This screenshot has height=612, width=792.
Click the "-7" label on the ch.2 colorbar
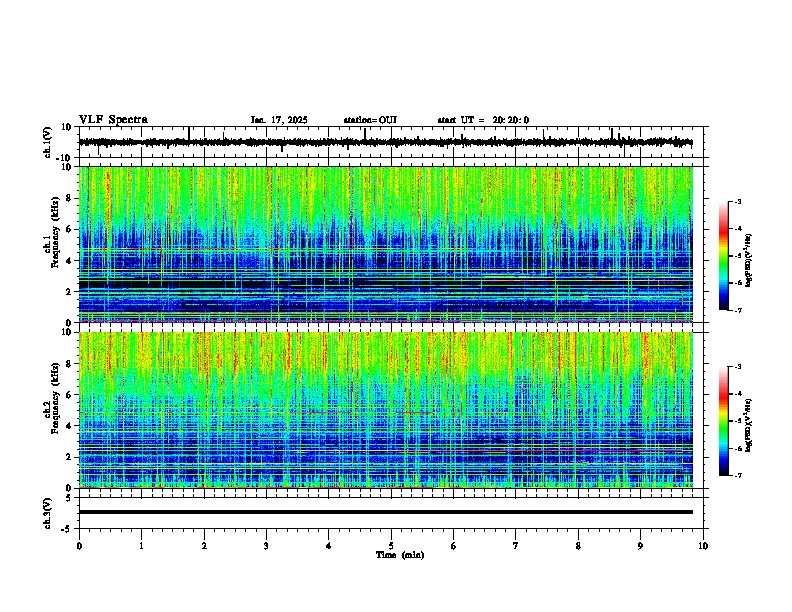point(738,476)
